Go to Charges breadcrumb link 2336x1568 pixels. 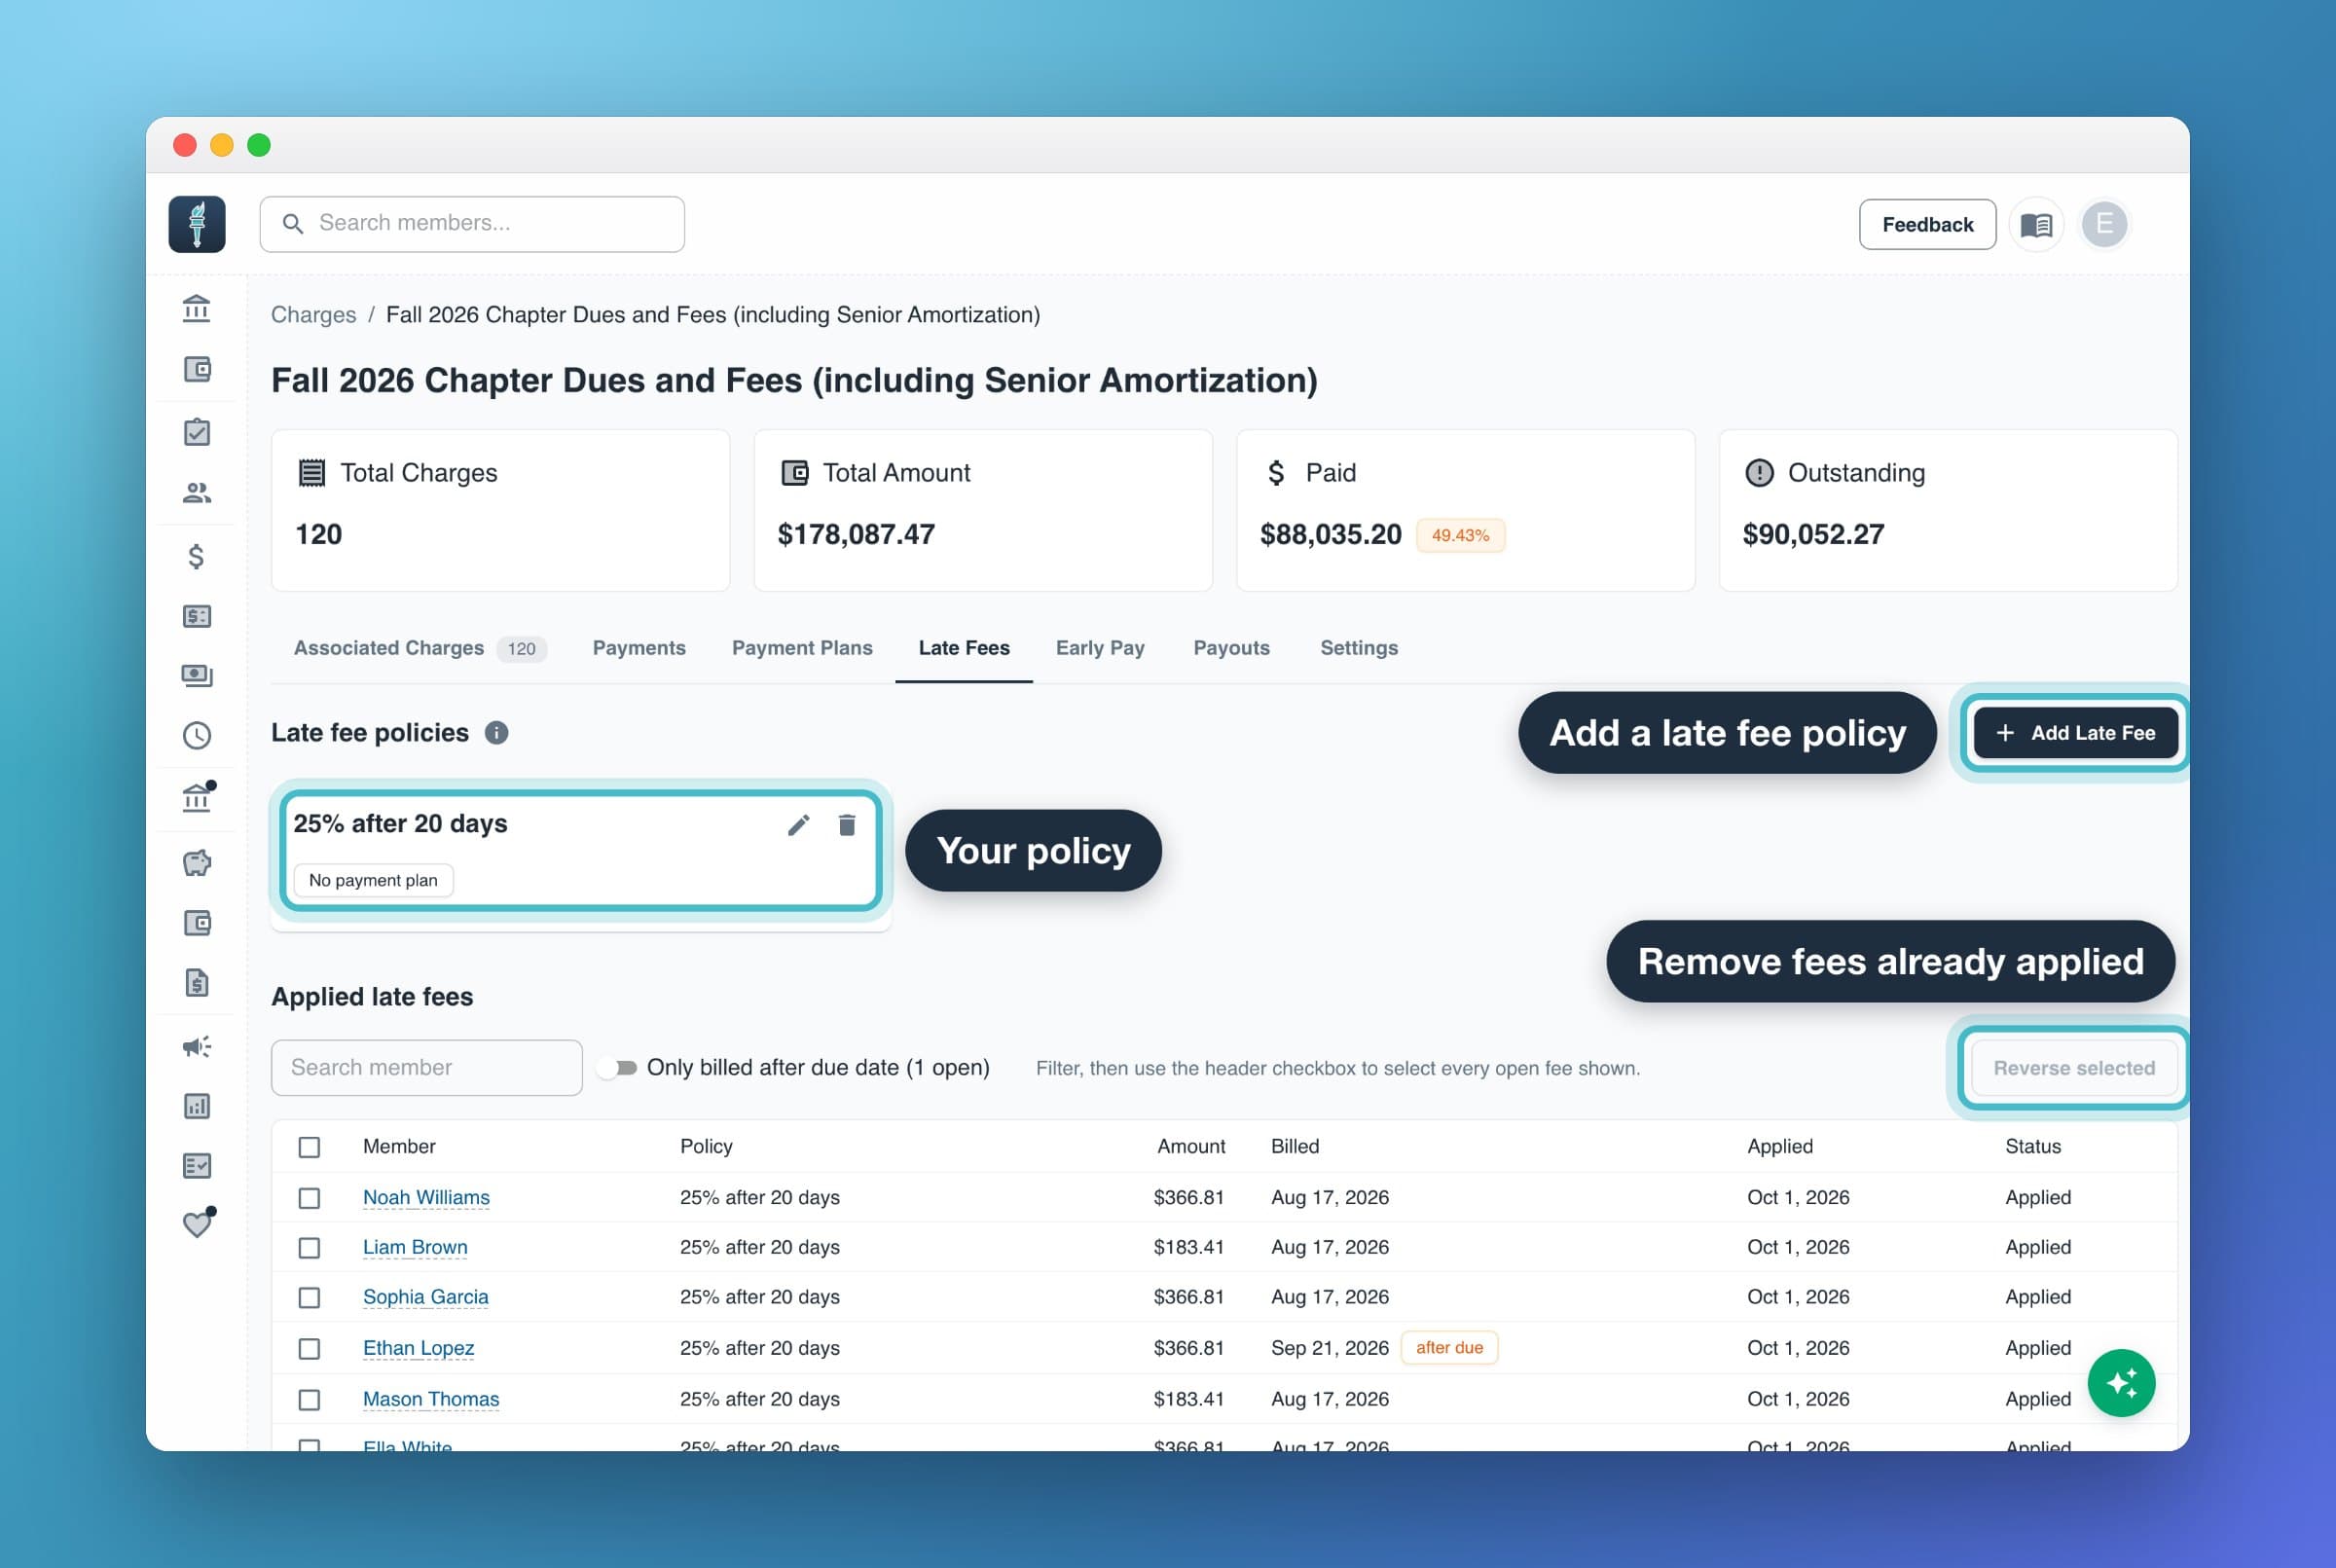(x=313, y=315)
